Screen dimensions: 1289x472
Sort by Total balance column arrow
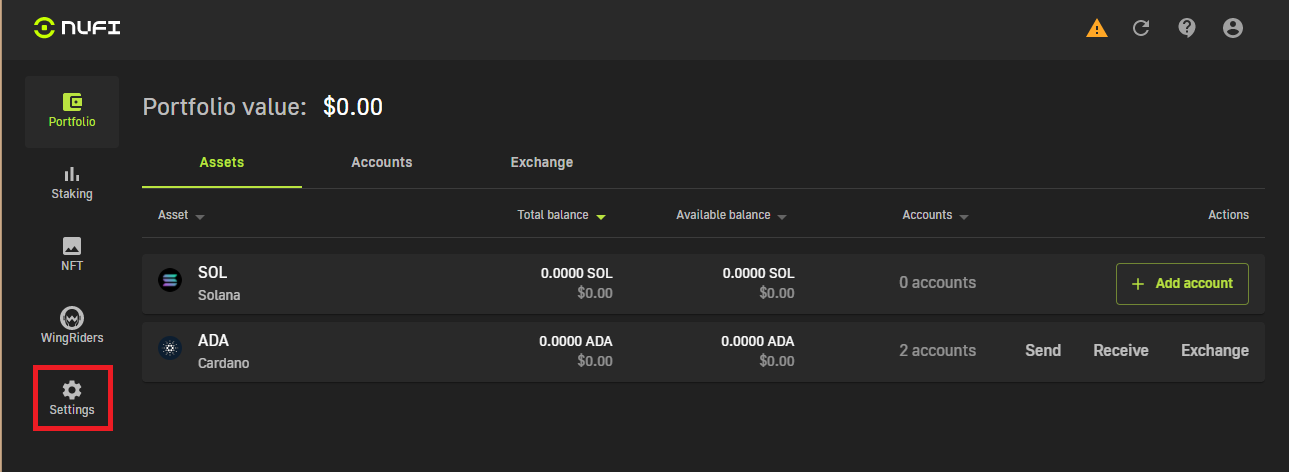(601, 216)
